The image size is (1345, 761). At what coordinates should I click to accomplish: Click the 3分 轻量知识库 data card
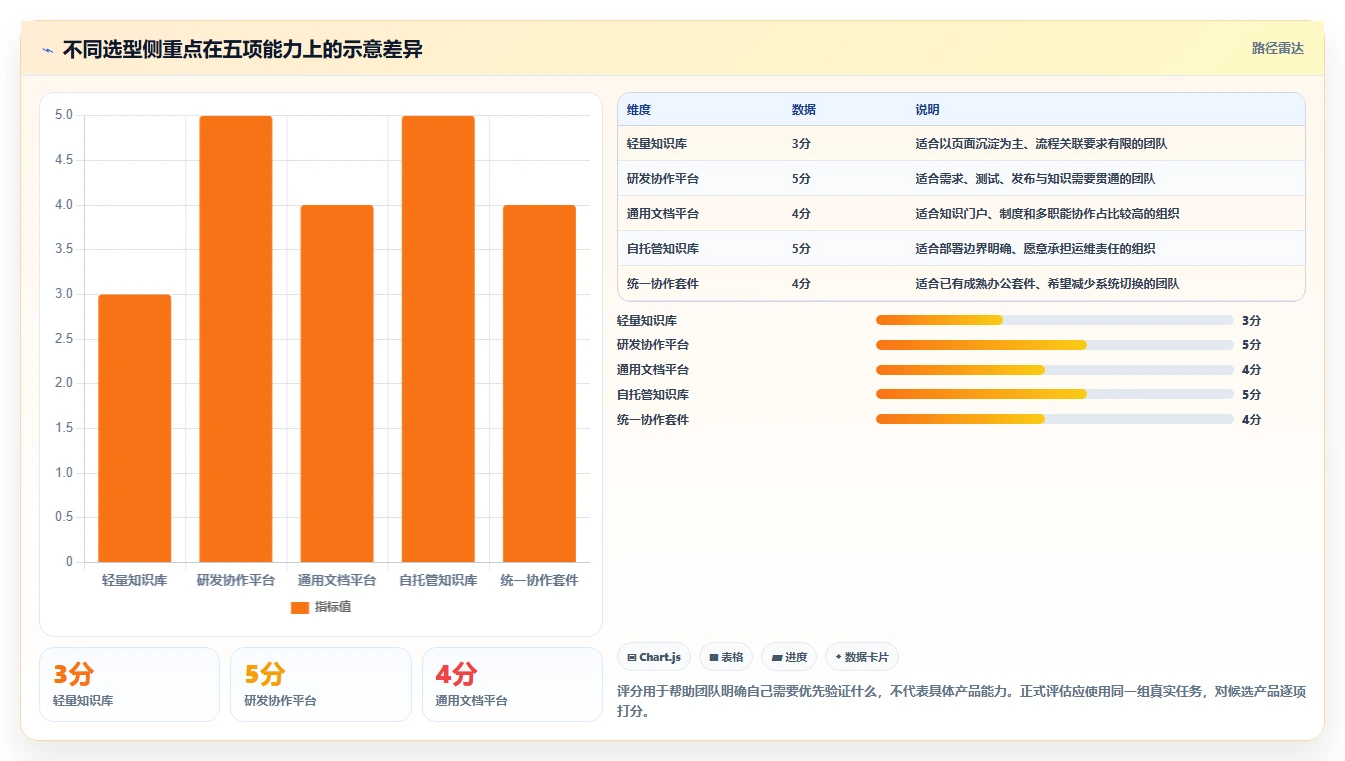click(129, 684)
